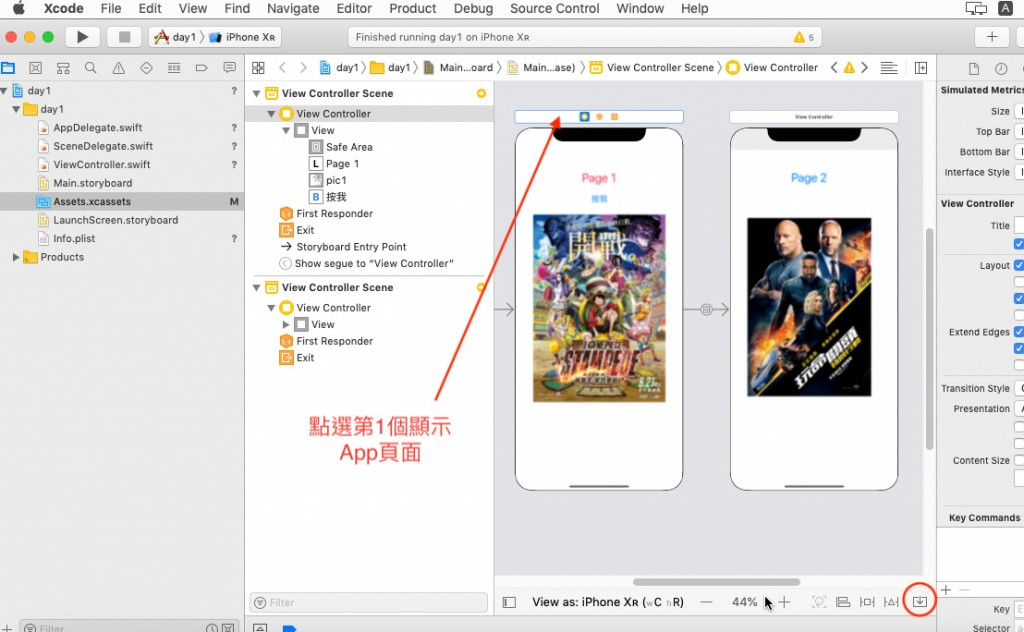Image resolution: width=1024 pixels, height=632 pixels.
Task: Click the canvas vertical scrollbar
Action: coord(929,339)
